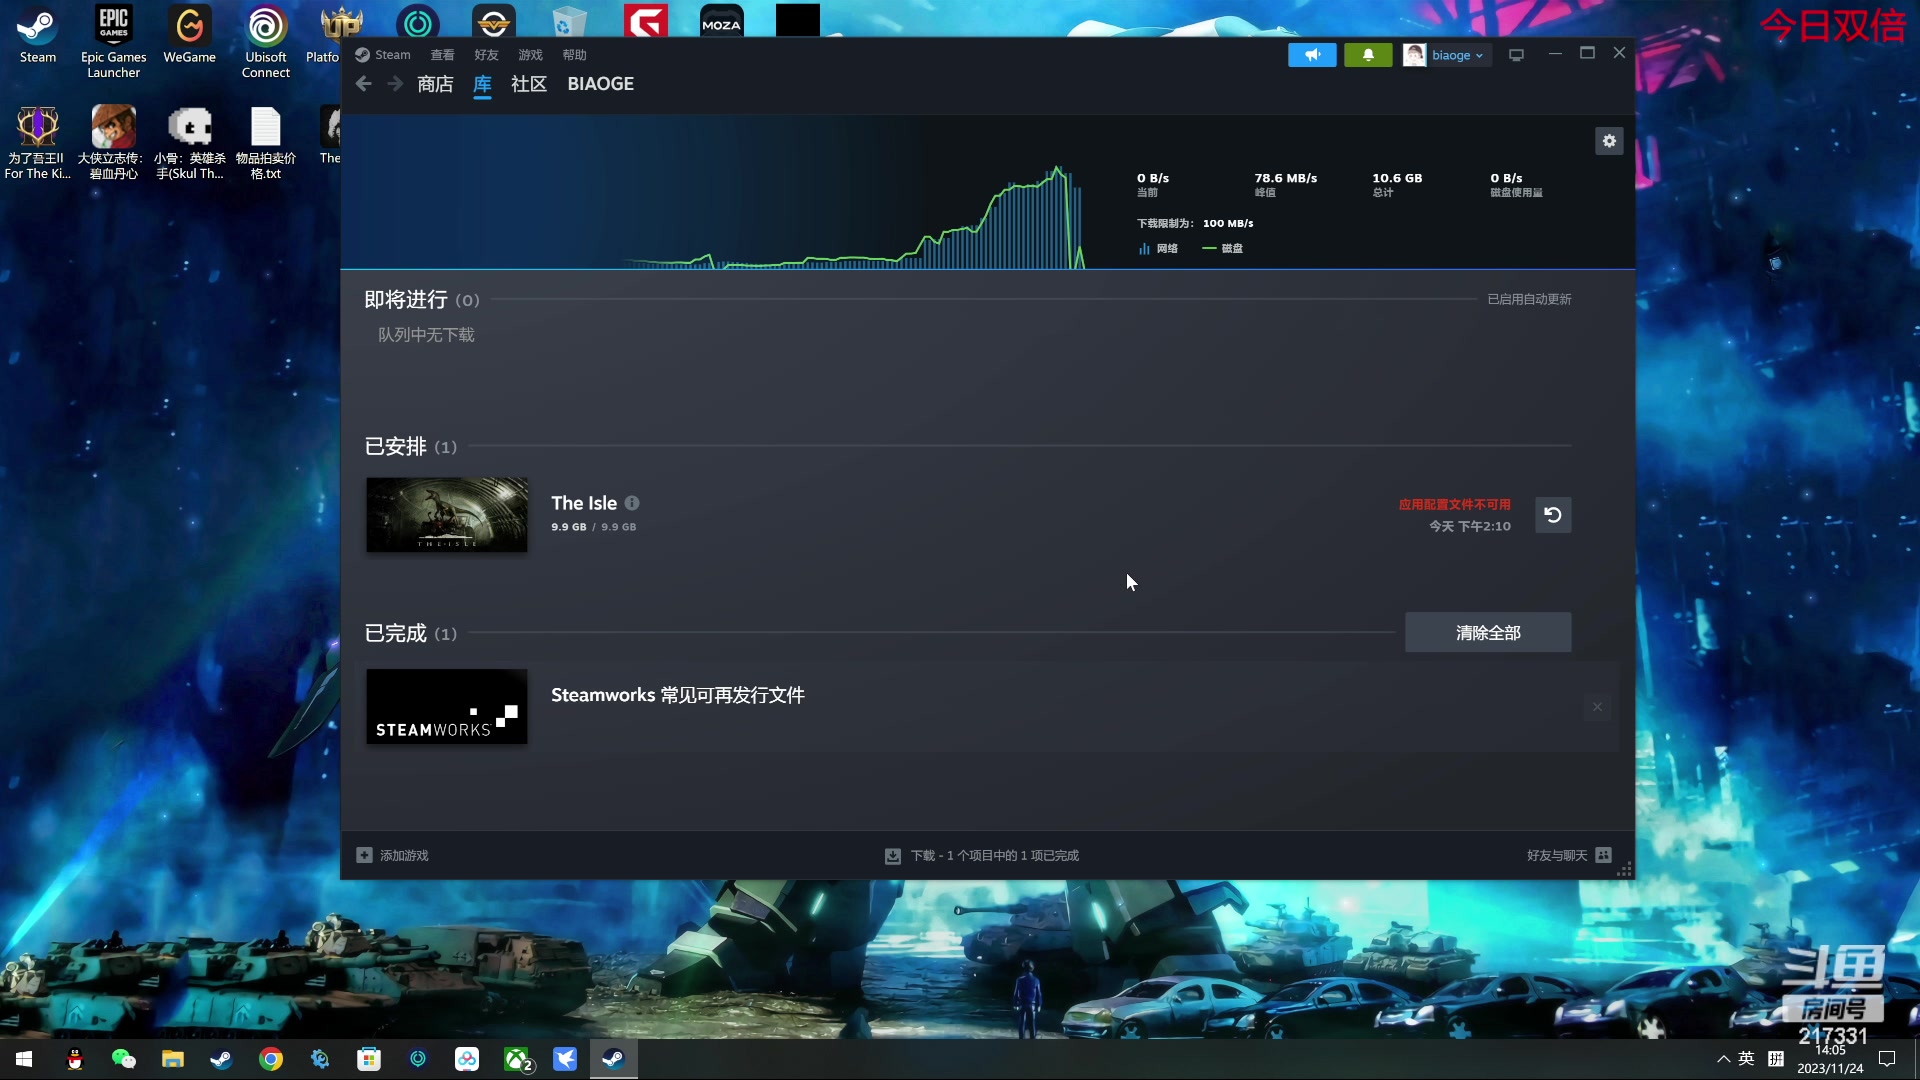This screenshot has width=1920, height=1080.
Task: Click the download status text in footer
Action: pyautogui.click(x=995, y=856)
